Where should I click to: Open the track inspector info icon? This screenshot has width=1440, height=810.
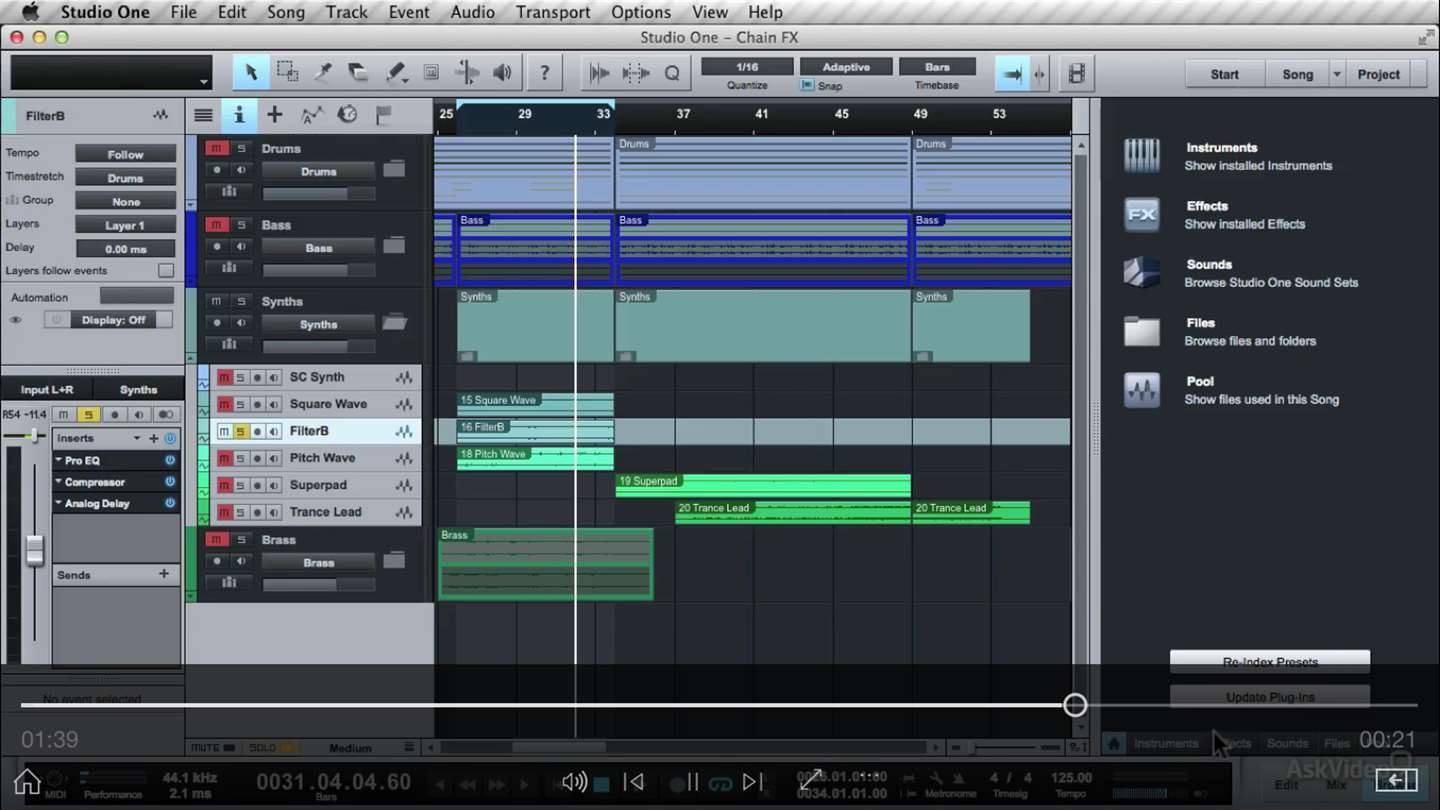click(238, 115)
